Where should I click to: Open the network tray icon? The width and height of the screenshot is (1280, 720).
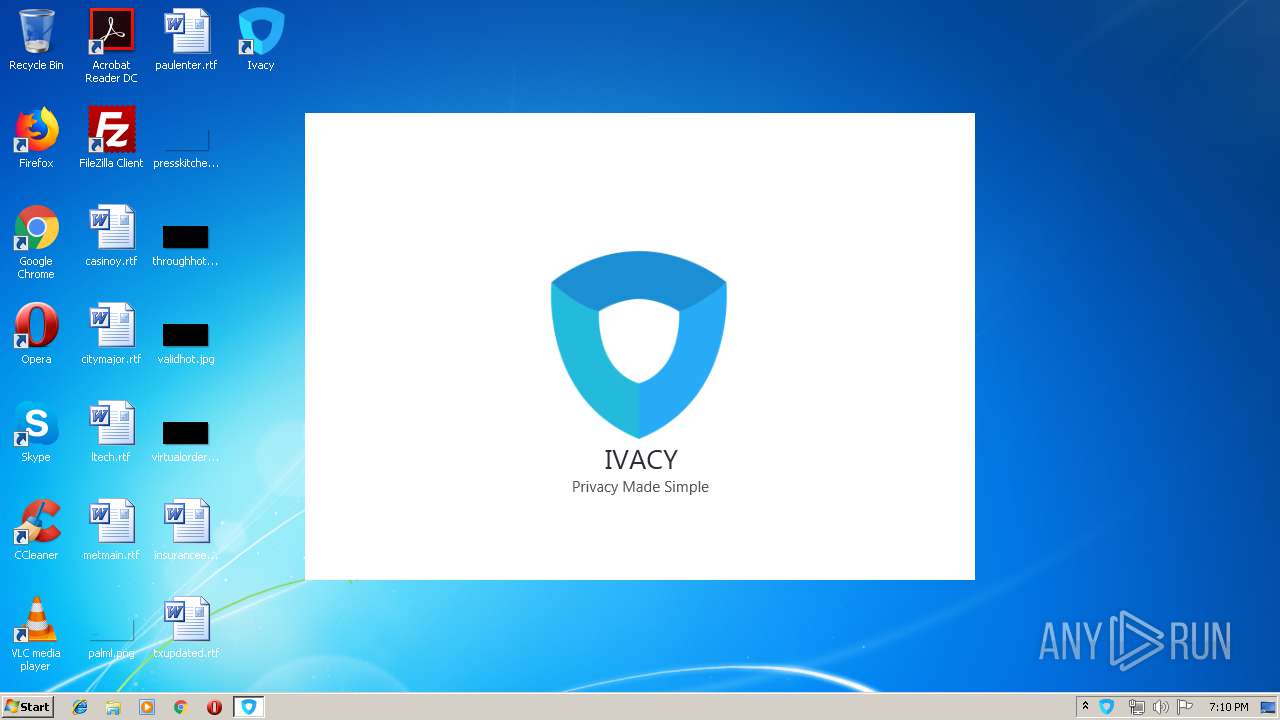pos(1136,707)
